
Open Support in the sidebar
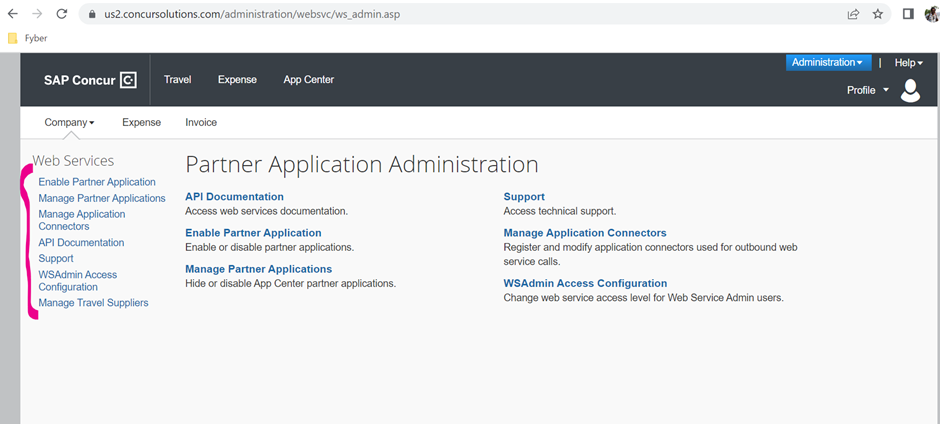point(56,258)
